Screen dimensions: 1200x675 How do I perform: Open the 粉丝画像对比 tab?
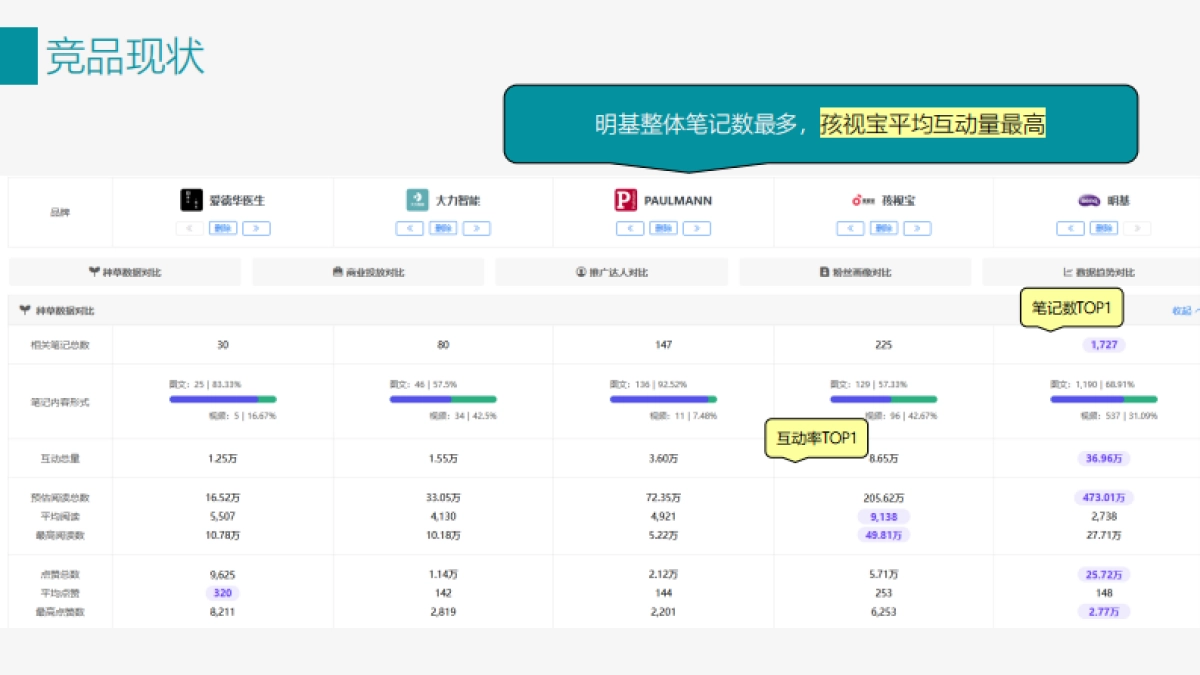click(x=855, y=271)
